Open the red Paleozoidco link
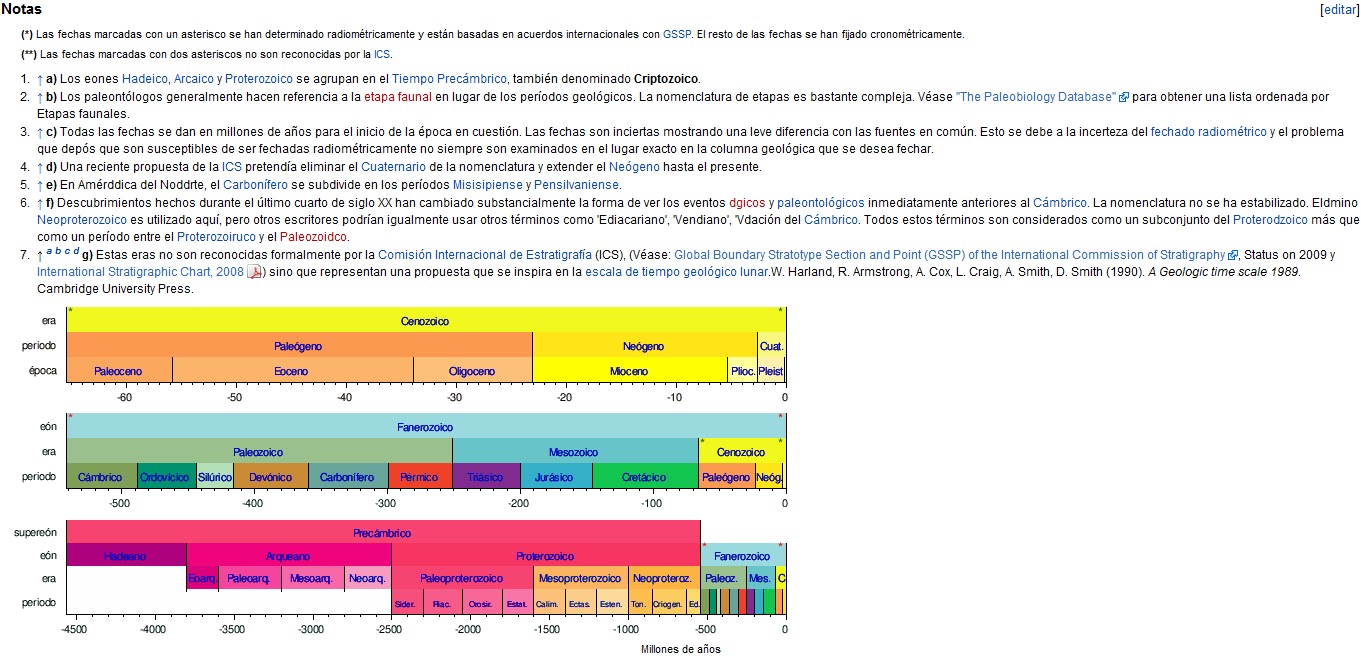Image resolution: width=1361 pixels, height=661 pixels. 313,237
